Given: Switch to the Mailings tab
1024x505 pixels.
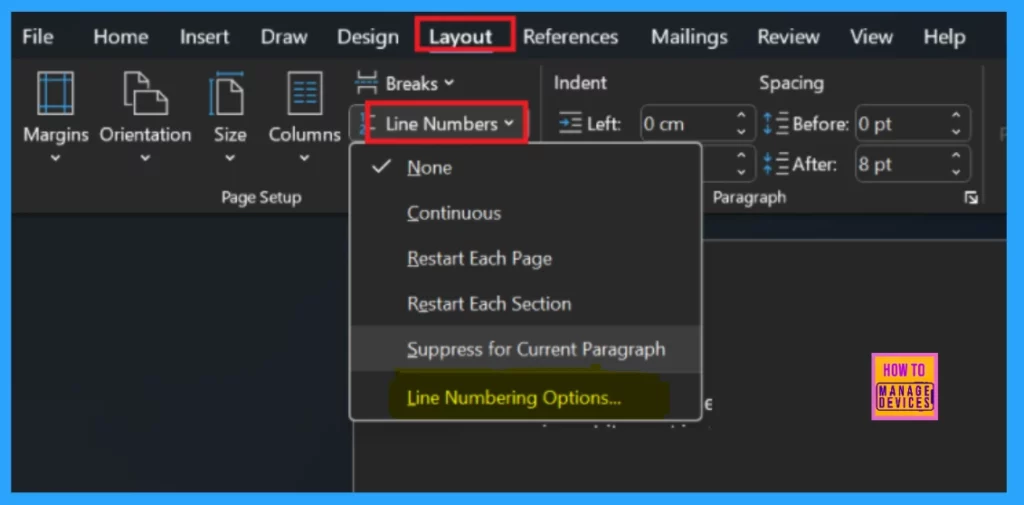Looking at the screenshot, I should coord(689,37).
